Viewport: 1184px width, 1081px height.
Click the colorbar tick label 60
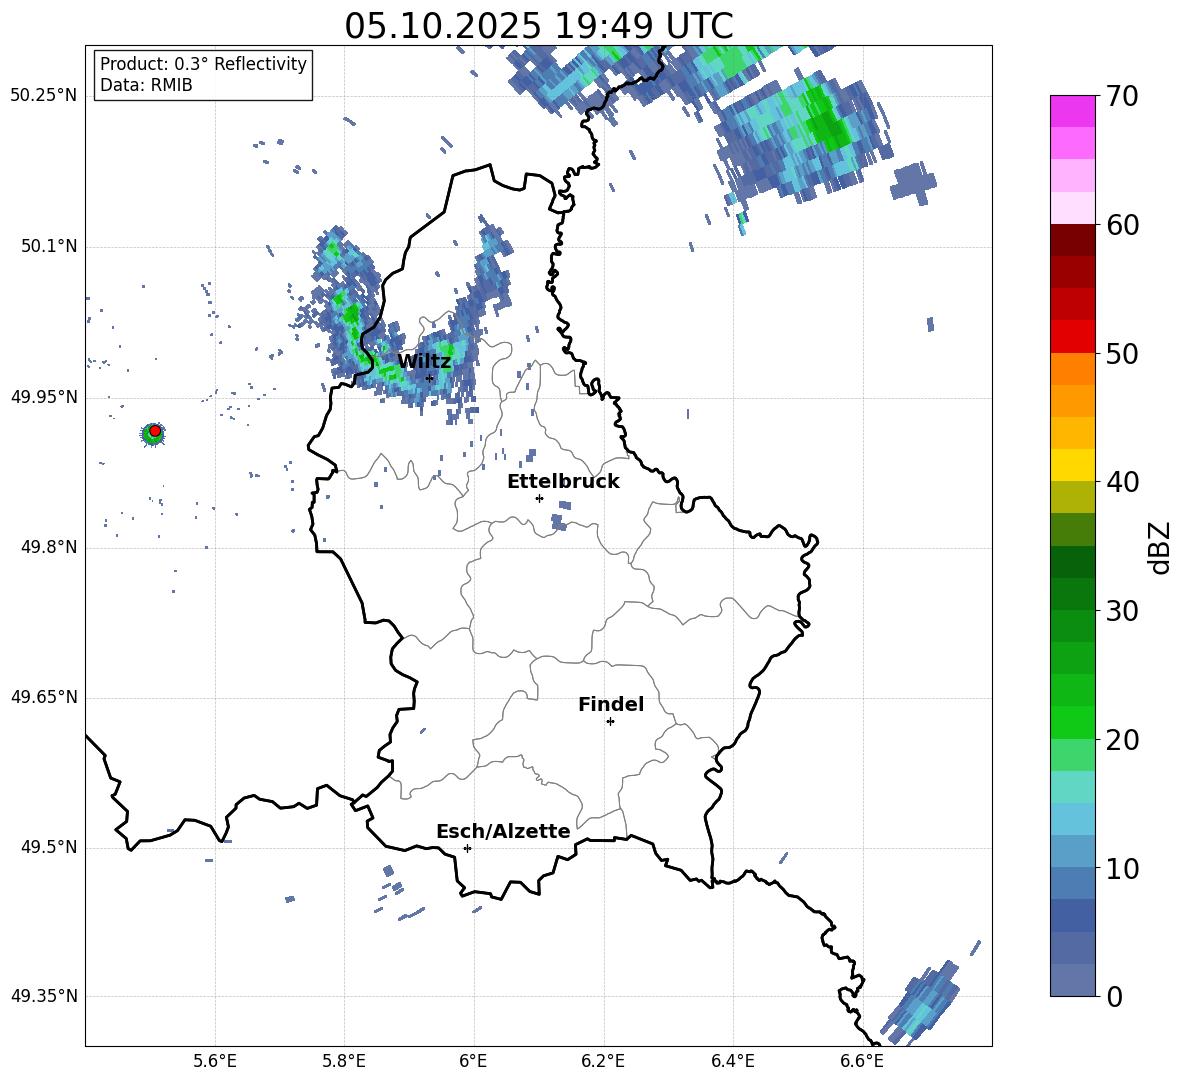pyautogui.click(x=1122, y=225)
